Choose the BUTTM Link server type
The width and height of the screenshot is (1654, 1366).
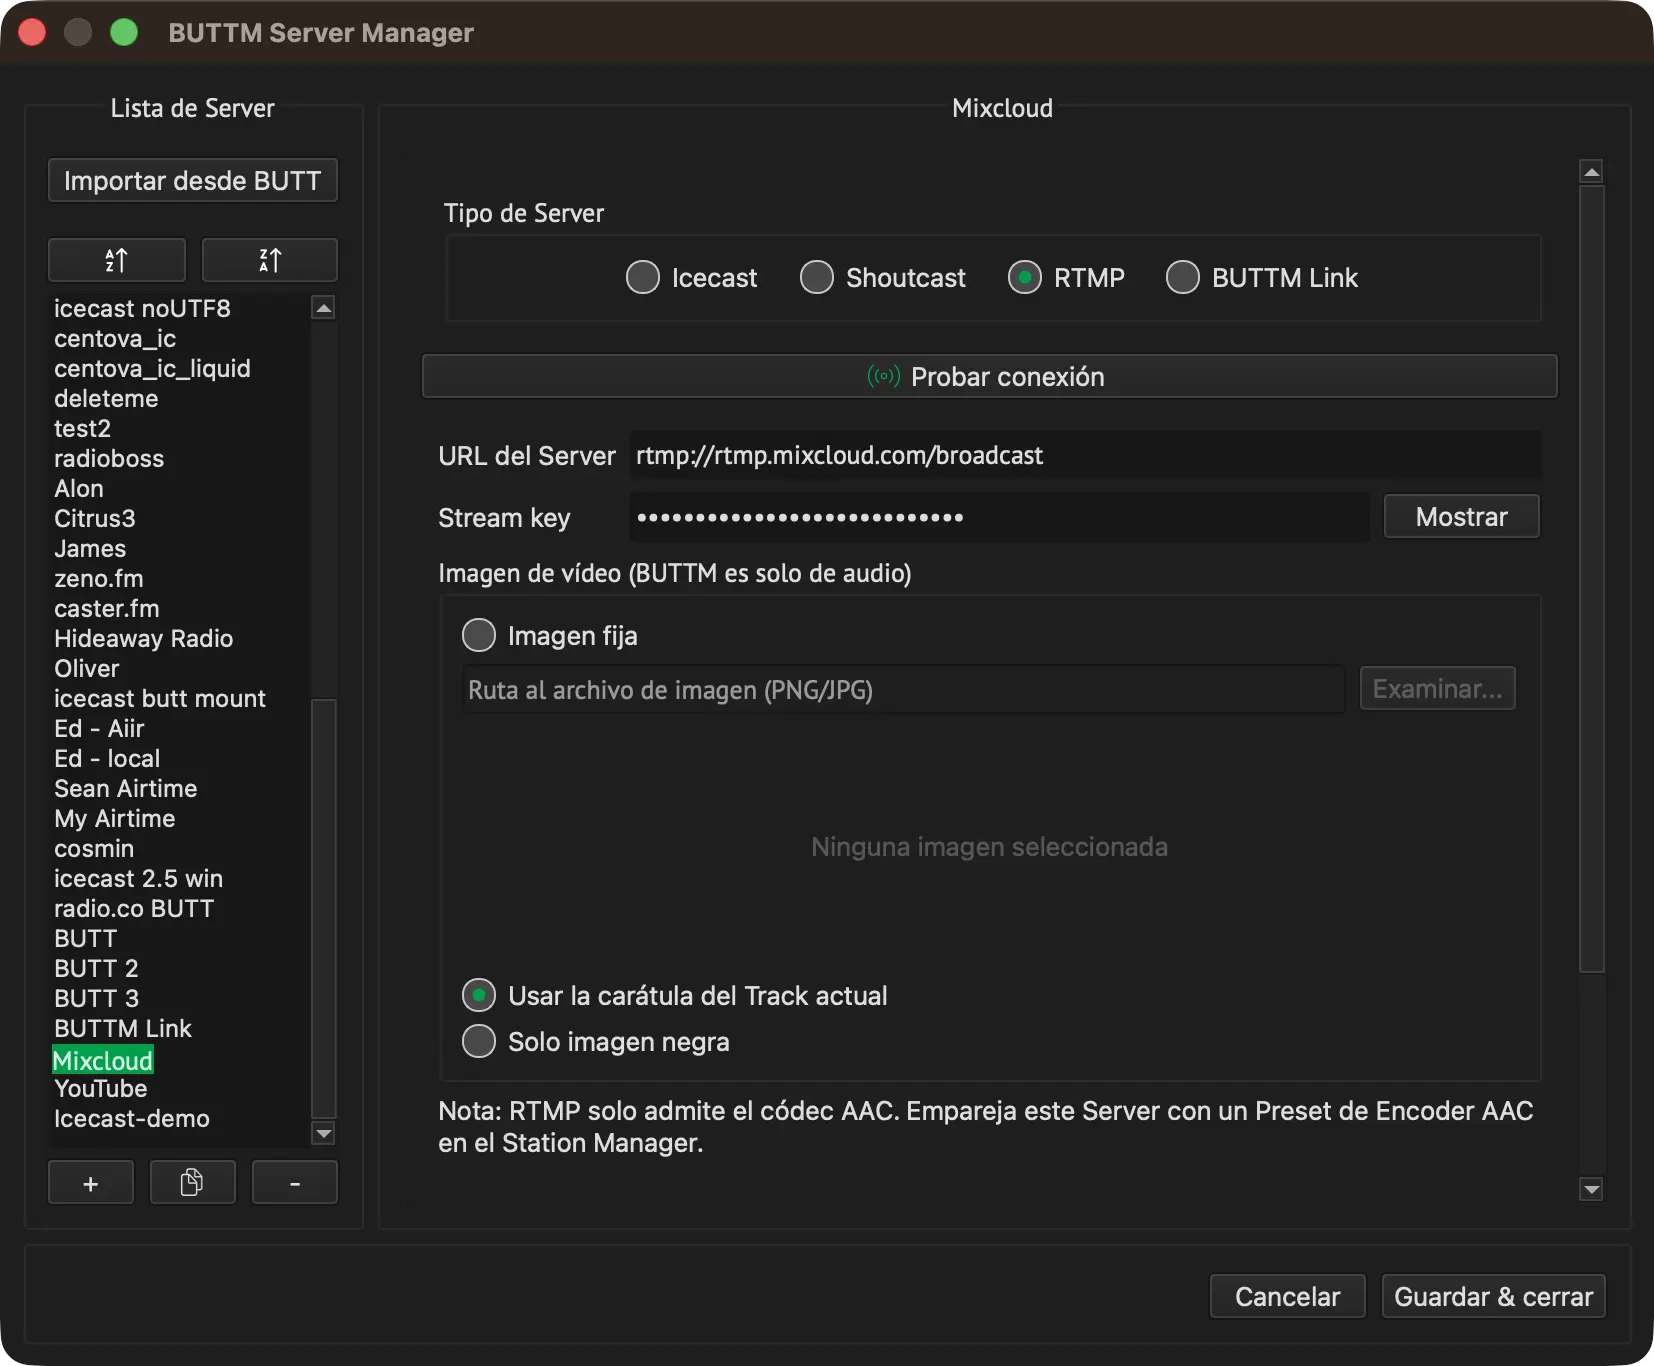click(x=1262, y=277)
